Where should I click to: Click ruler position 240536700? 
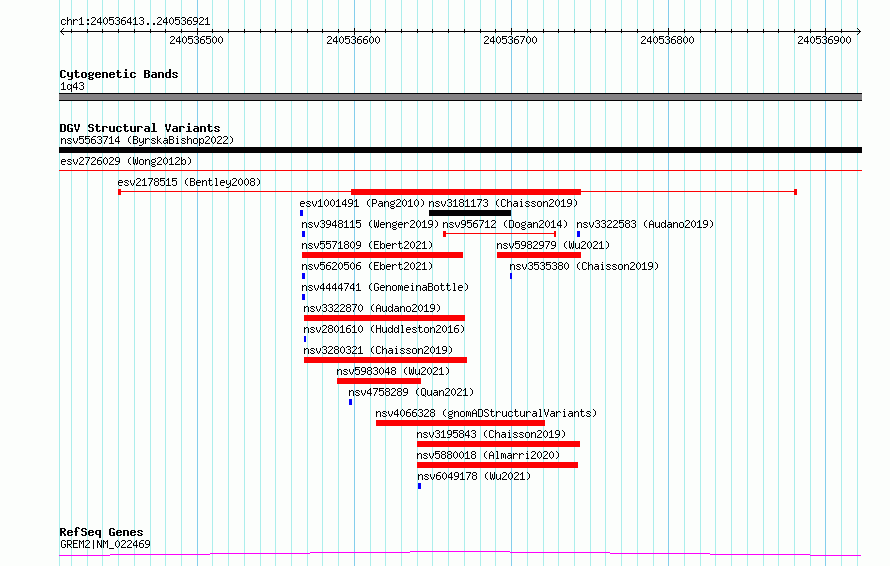510,40
